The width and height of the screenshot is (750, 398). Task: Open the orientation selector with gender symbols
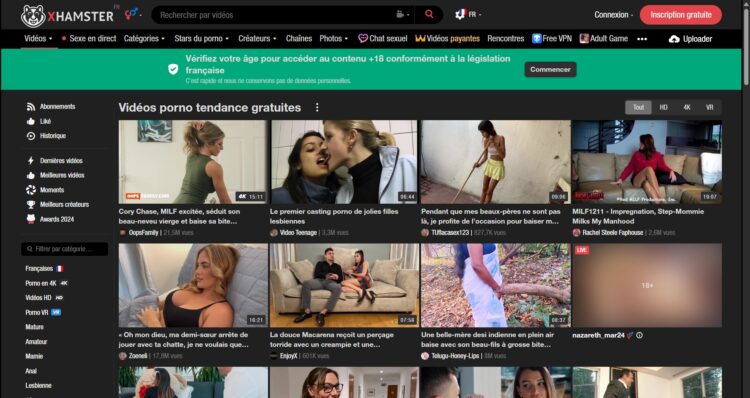coord(133,14)
